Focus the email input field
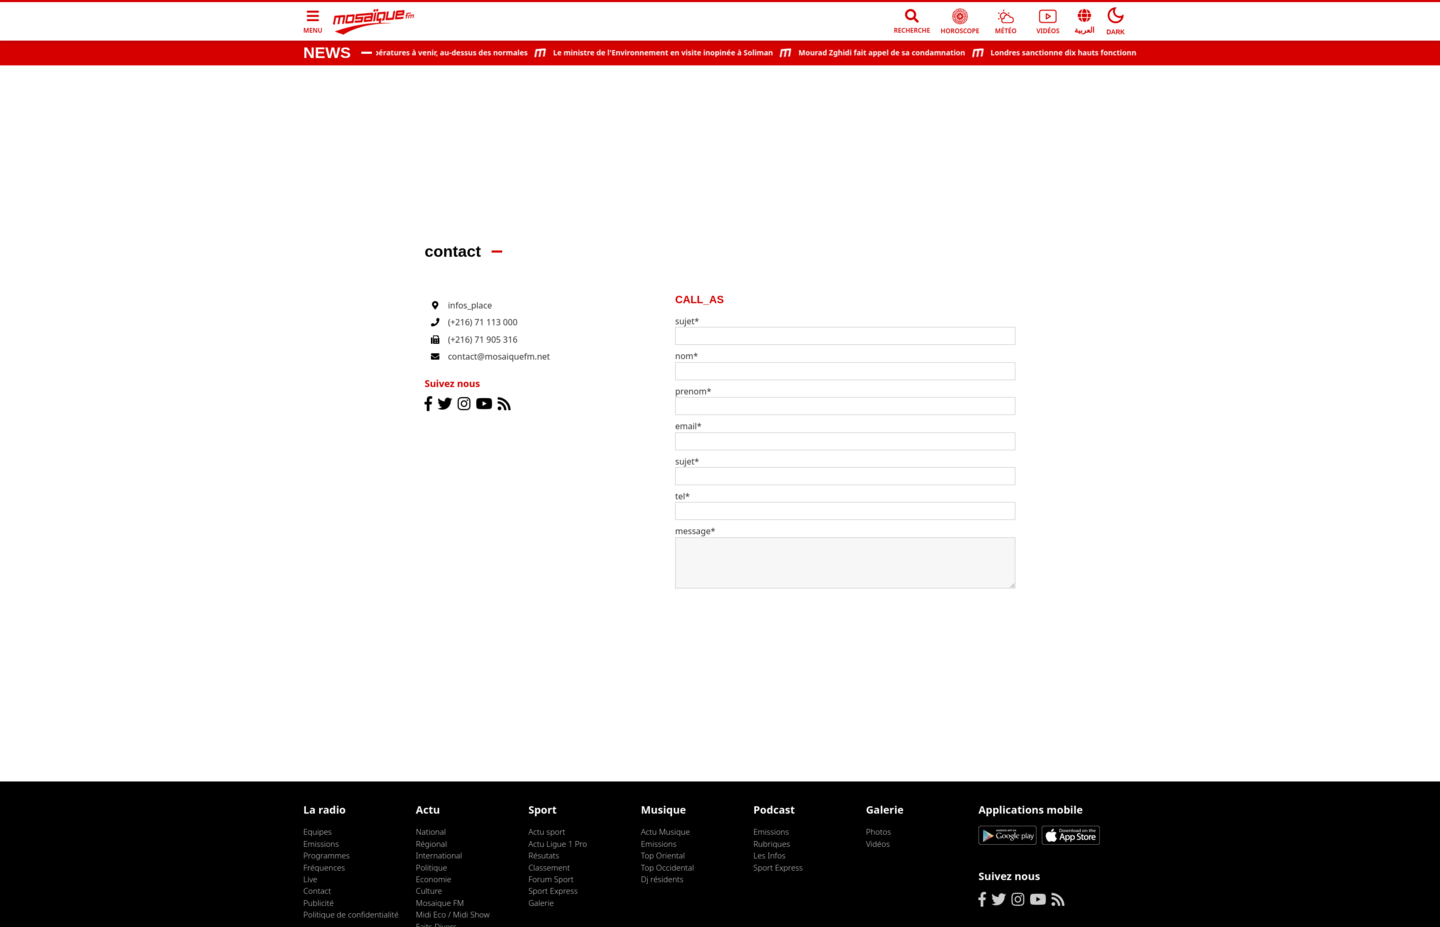Image resolution: width=1440 pixels, height=927 pixels. coord(844,441)
